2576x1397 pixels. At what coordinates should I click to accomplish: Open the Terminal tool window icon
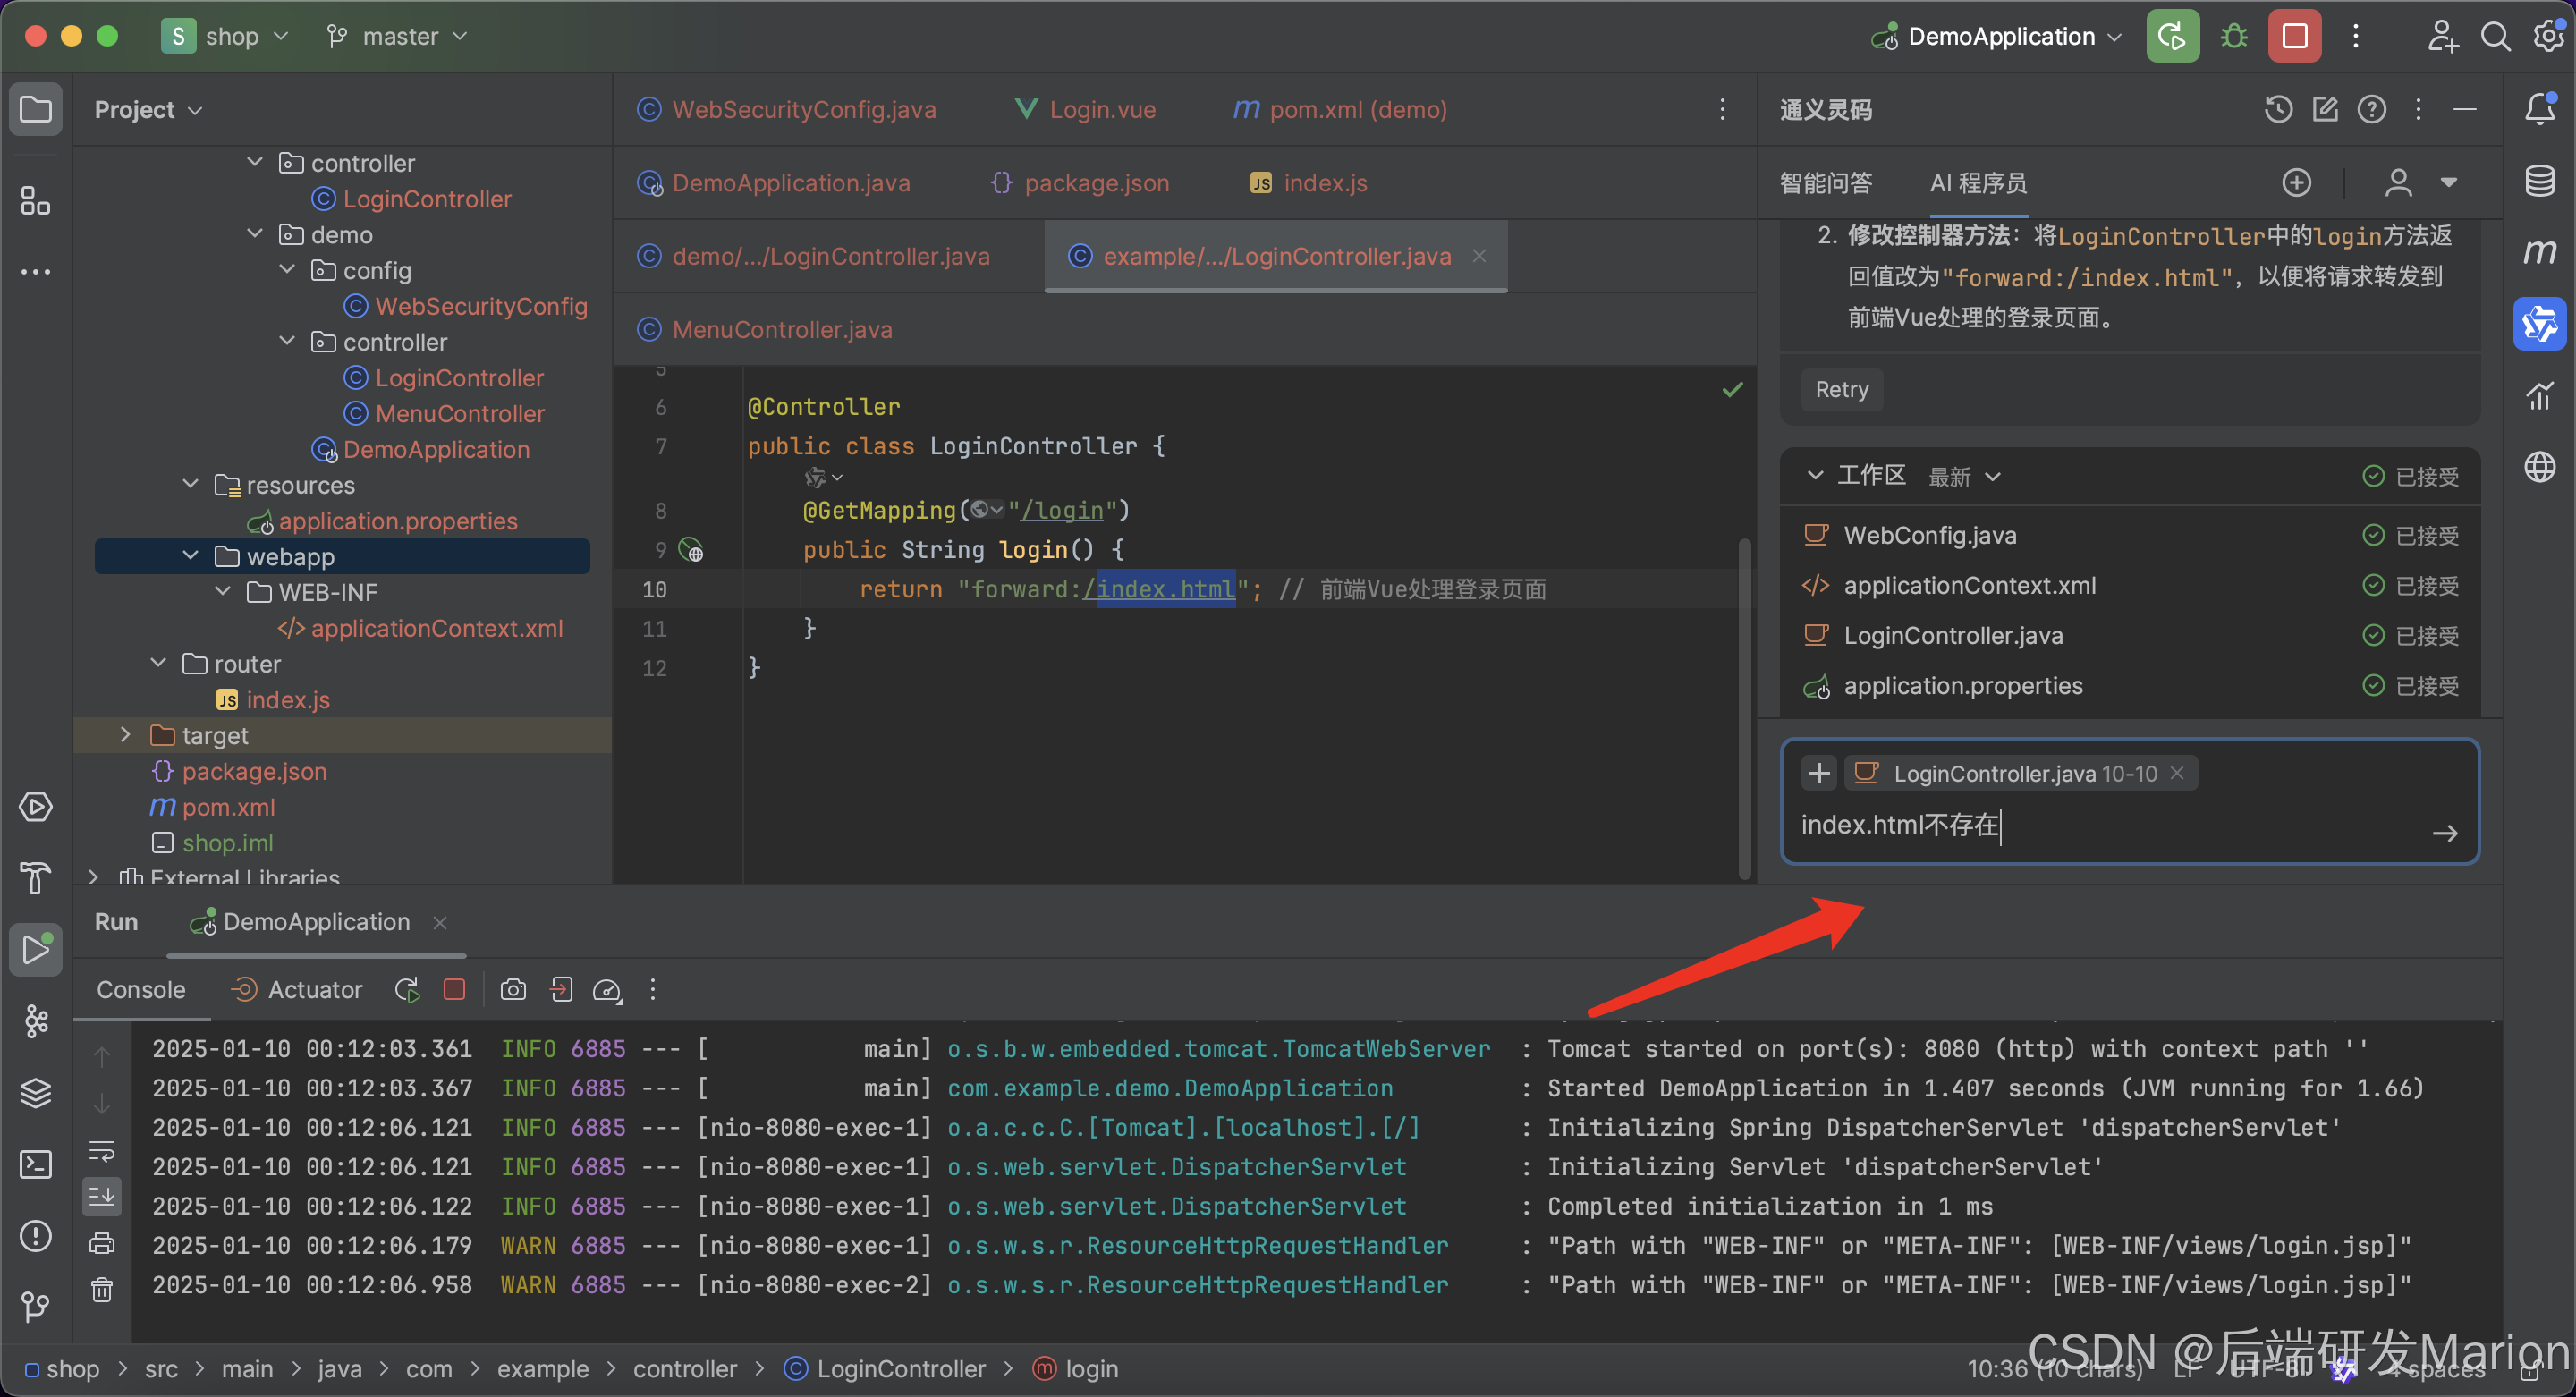[35, 1164]
